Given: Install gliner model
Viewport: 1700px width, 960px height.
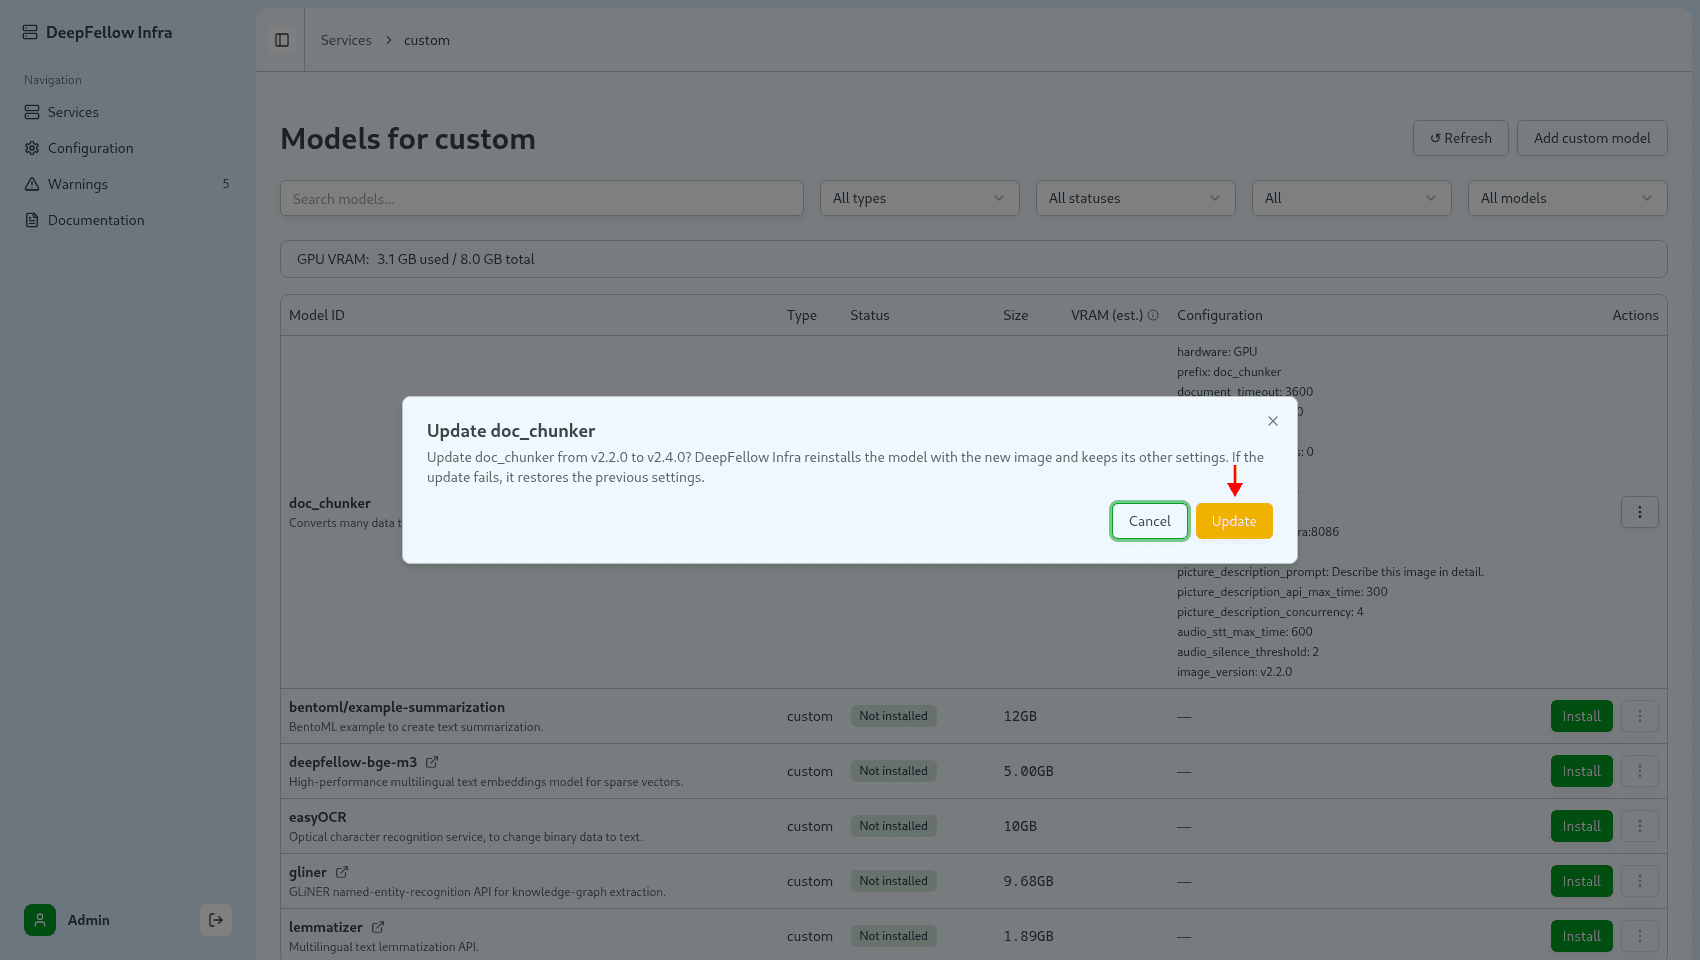Looking at the screenshot, I should [1582, 881].
